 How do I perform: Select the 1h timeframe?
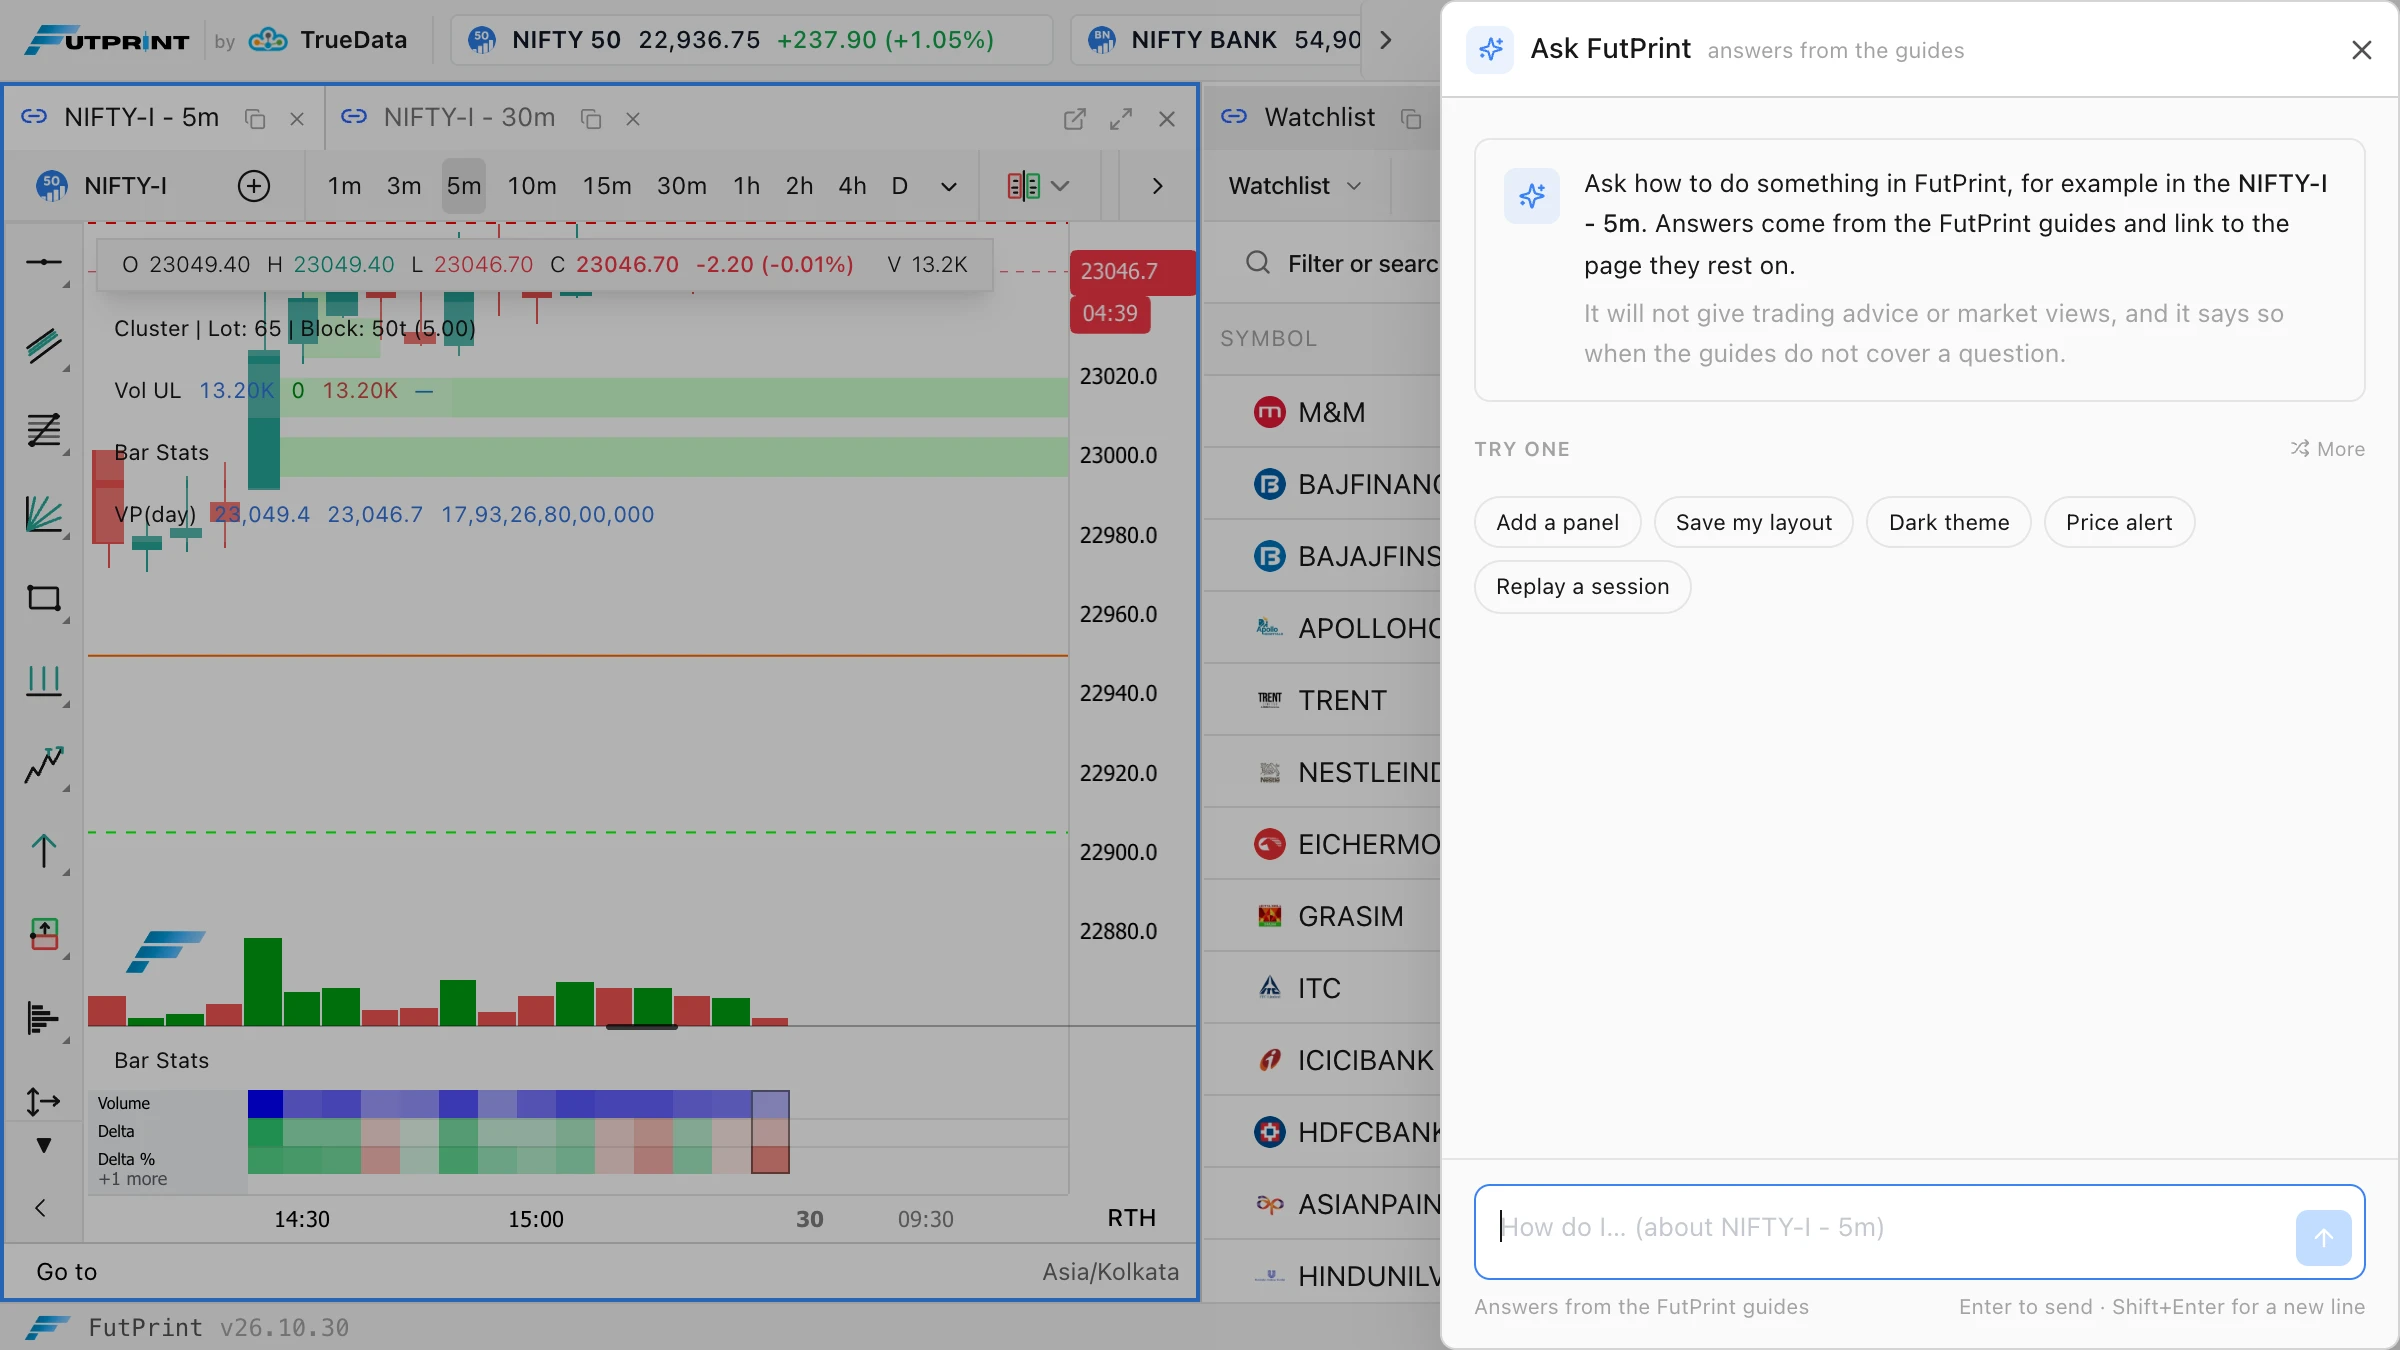click(746, 186)
